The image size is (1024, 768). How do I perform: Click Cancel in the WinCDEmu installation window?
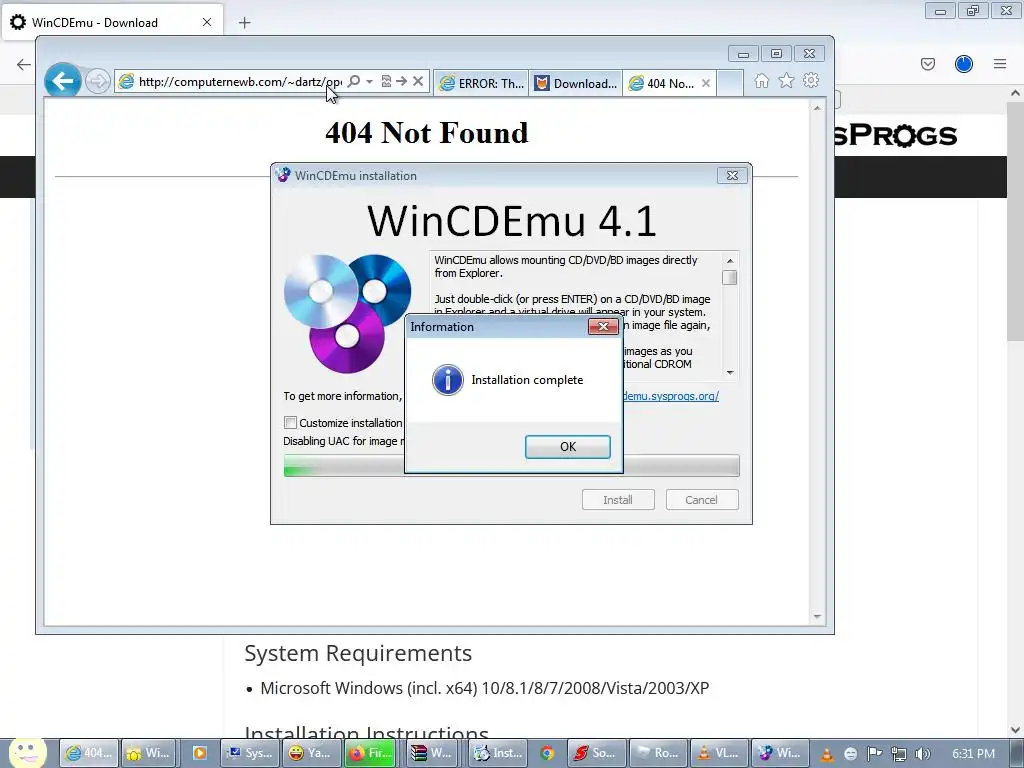tap(701, 500)
